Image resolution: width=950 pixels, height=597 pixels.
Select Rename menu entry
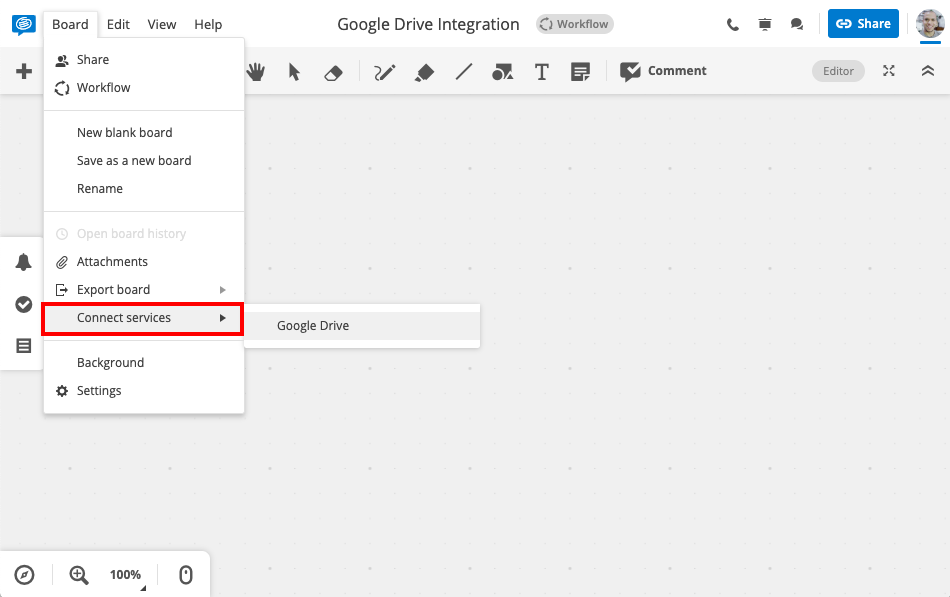[144, 188]
